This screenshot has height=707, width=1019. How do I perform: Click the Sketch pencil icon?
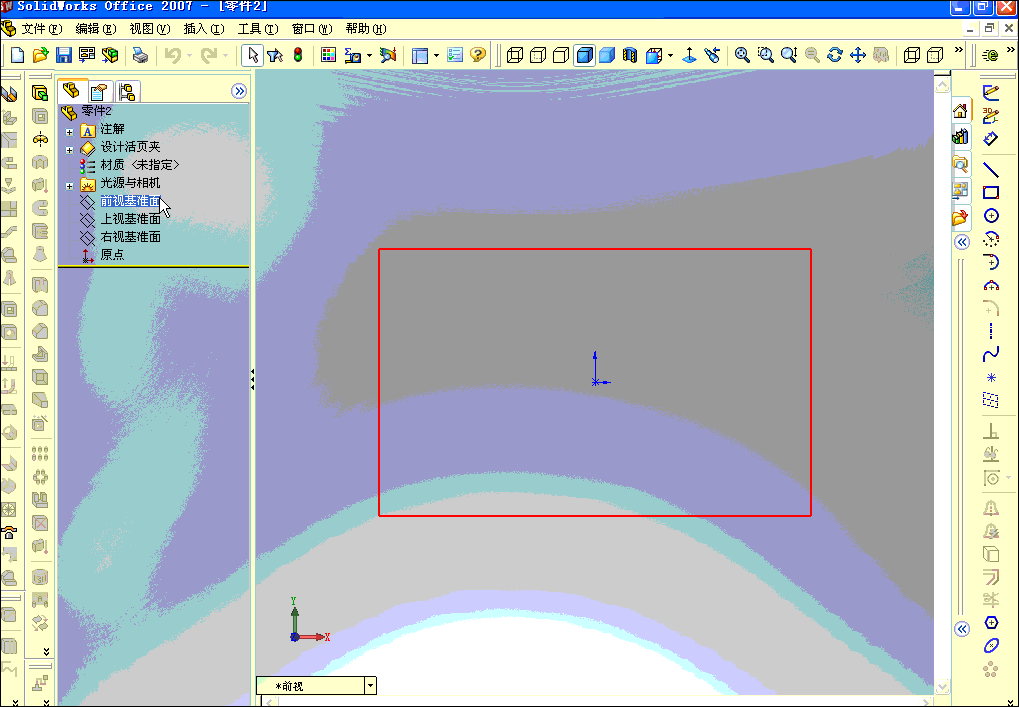tap(990, 92)
